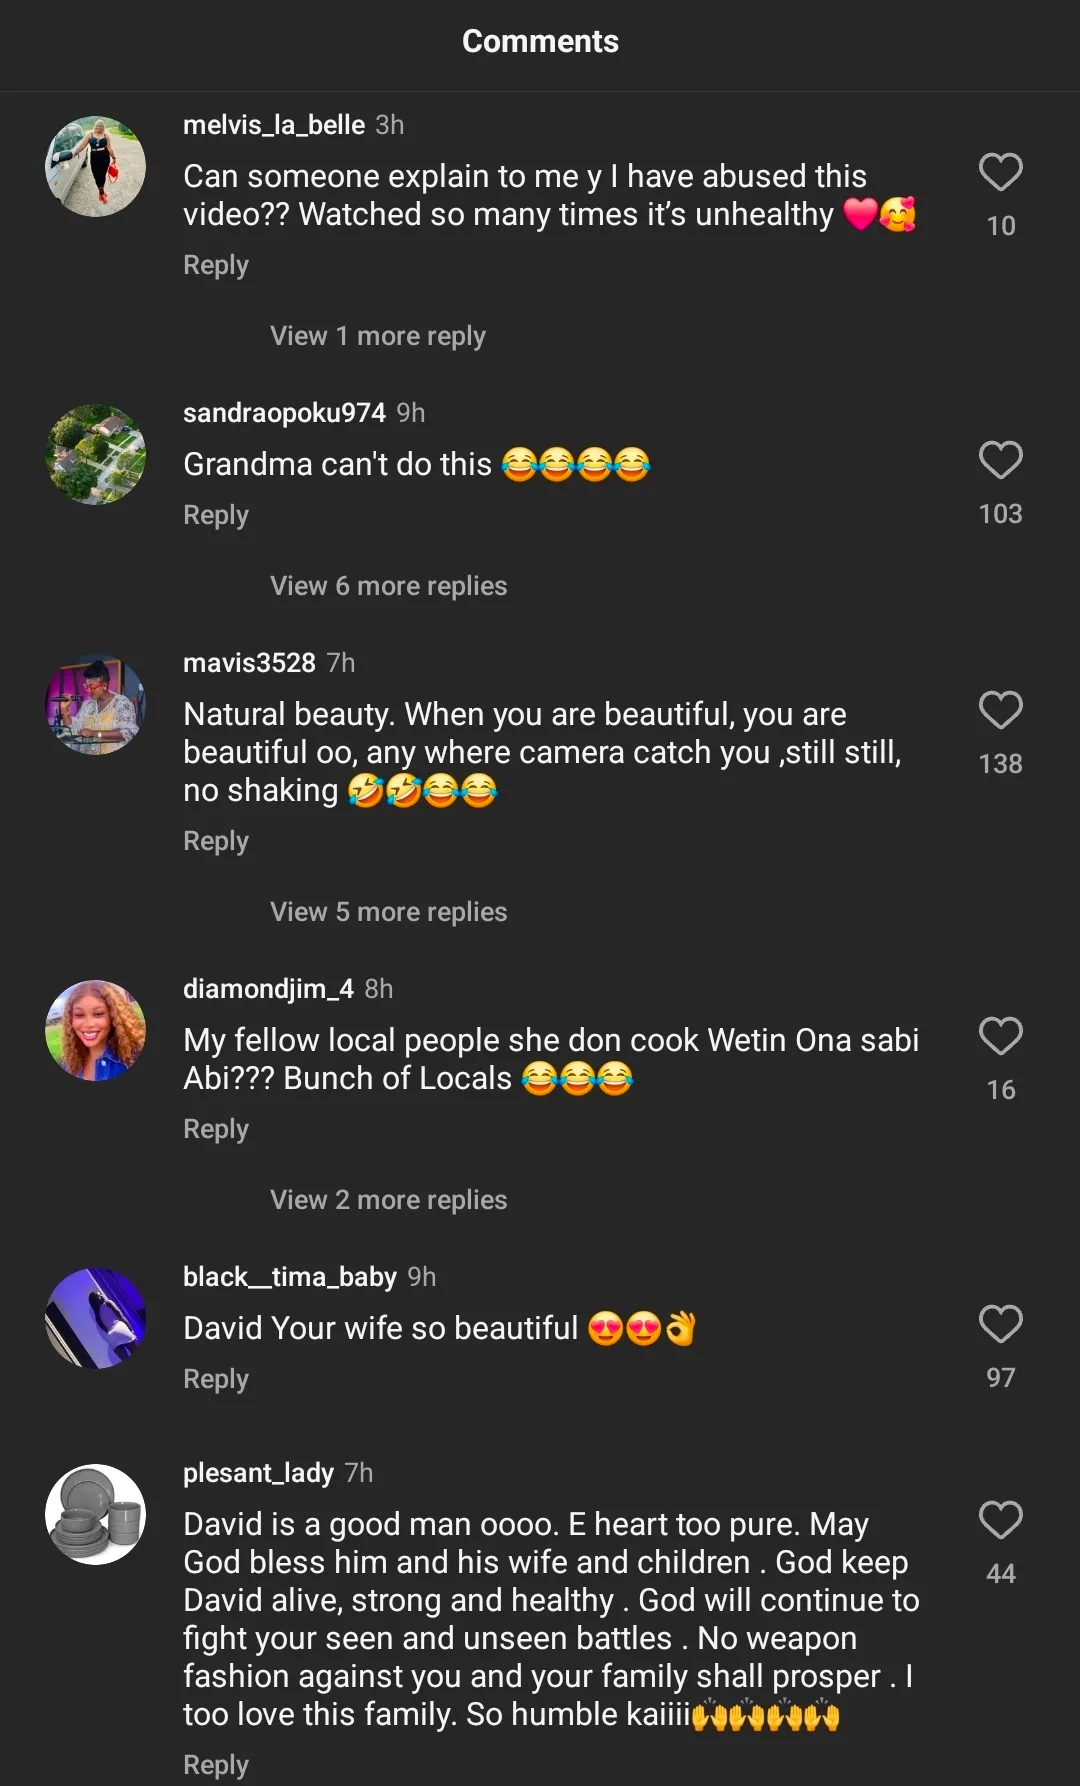1080x1786 pixels.
Task: Like mavis3528's Natural beauty comment
Action: tap(1000, 711)
